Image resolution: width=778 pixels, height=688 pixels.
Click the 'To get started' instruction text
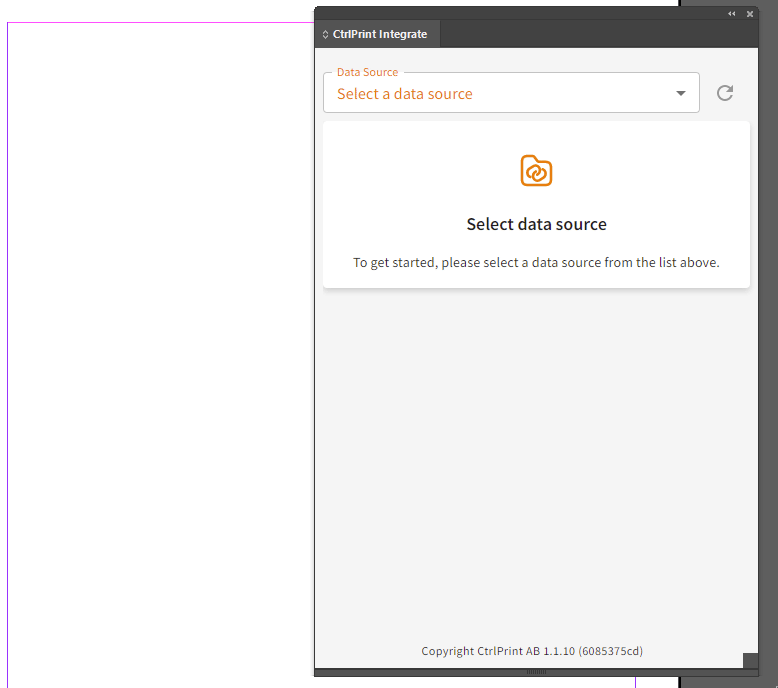pos(536,263)
